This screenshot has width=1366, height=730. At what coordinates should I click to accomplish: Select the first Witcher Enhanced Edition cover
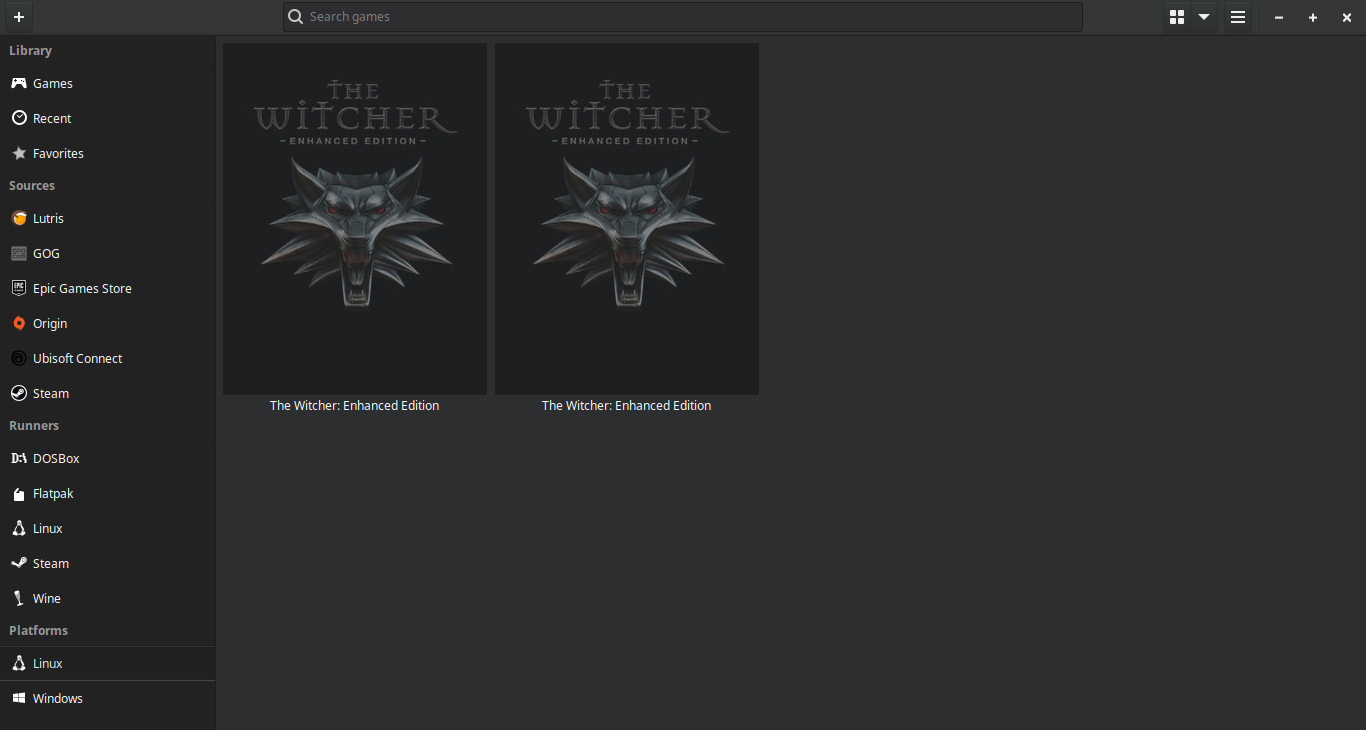(x=355, y=219)
